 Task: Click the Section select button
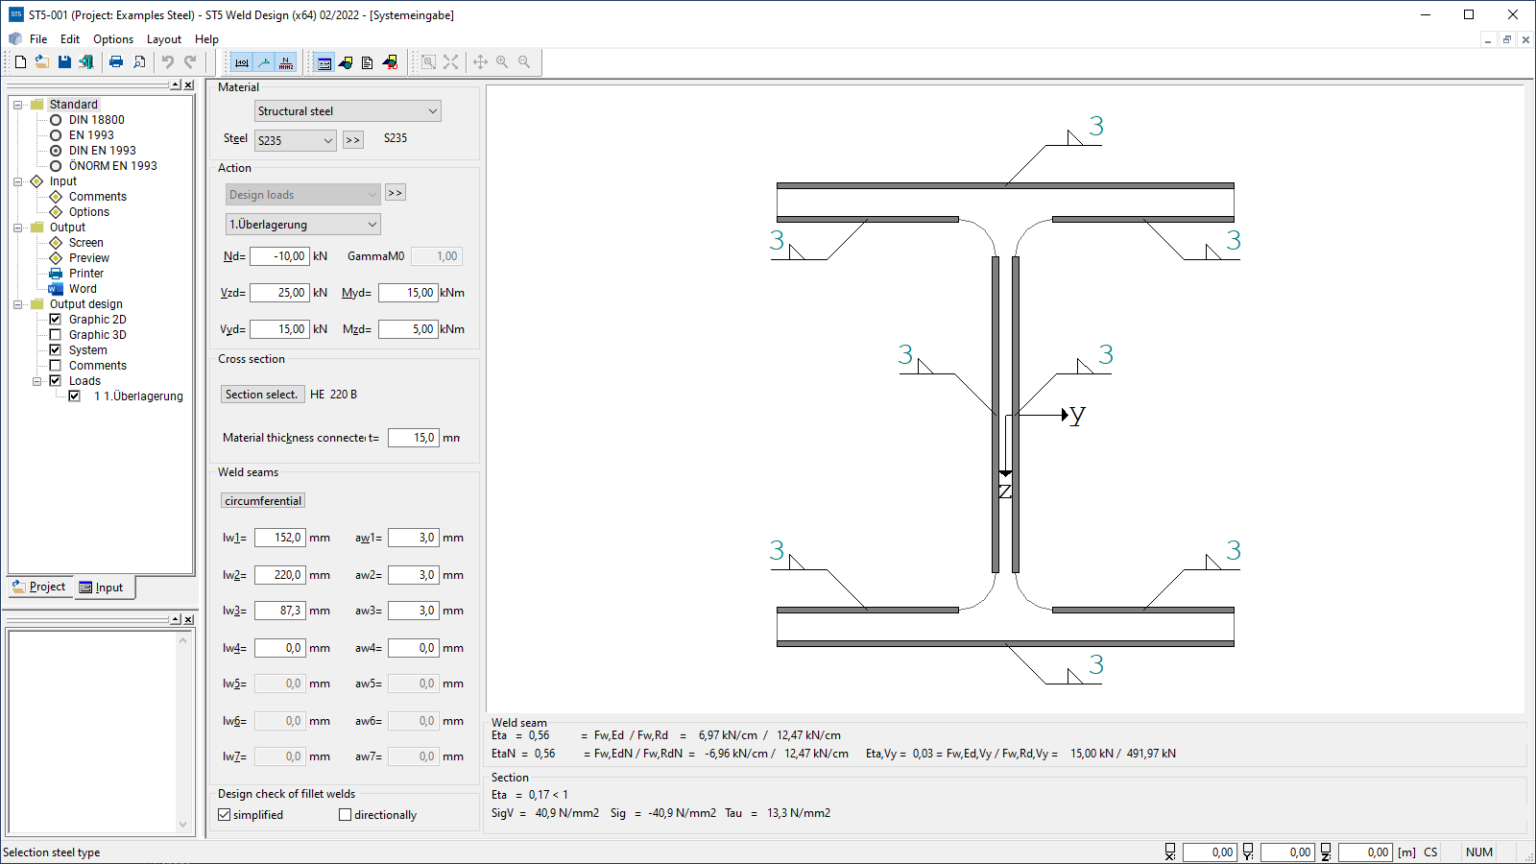click(262, 394)
